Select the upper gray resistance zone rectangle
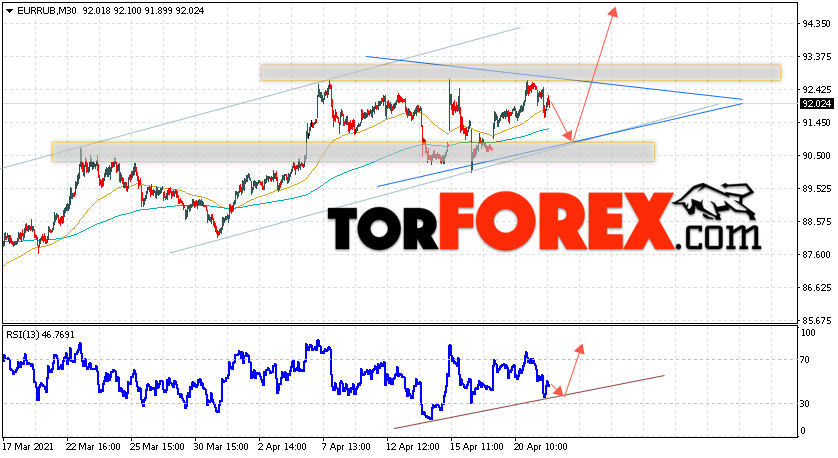The width and height of the screenshot is (838, 458). tap(521, 73)
